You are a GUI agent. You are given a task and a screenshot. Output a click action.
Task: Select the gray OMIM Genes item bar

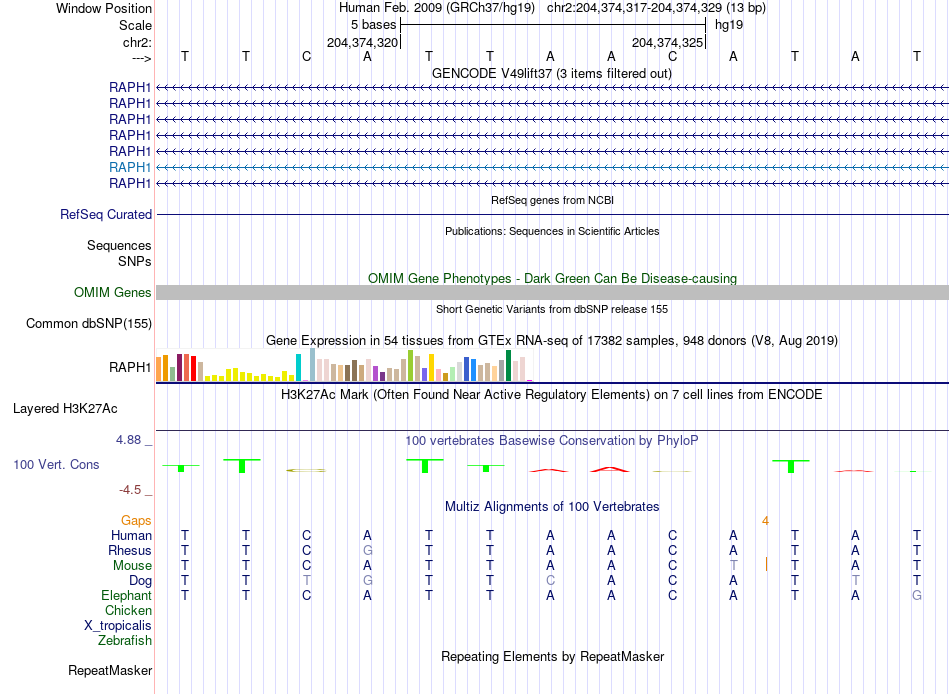click(552, 293)
